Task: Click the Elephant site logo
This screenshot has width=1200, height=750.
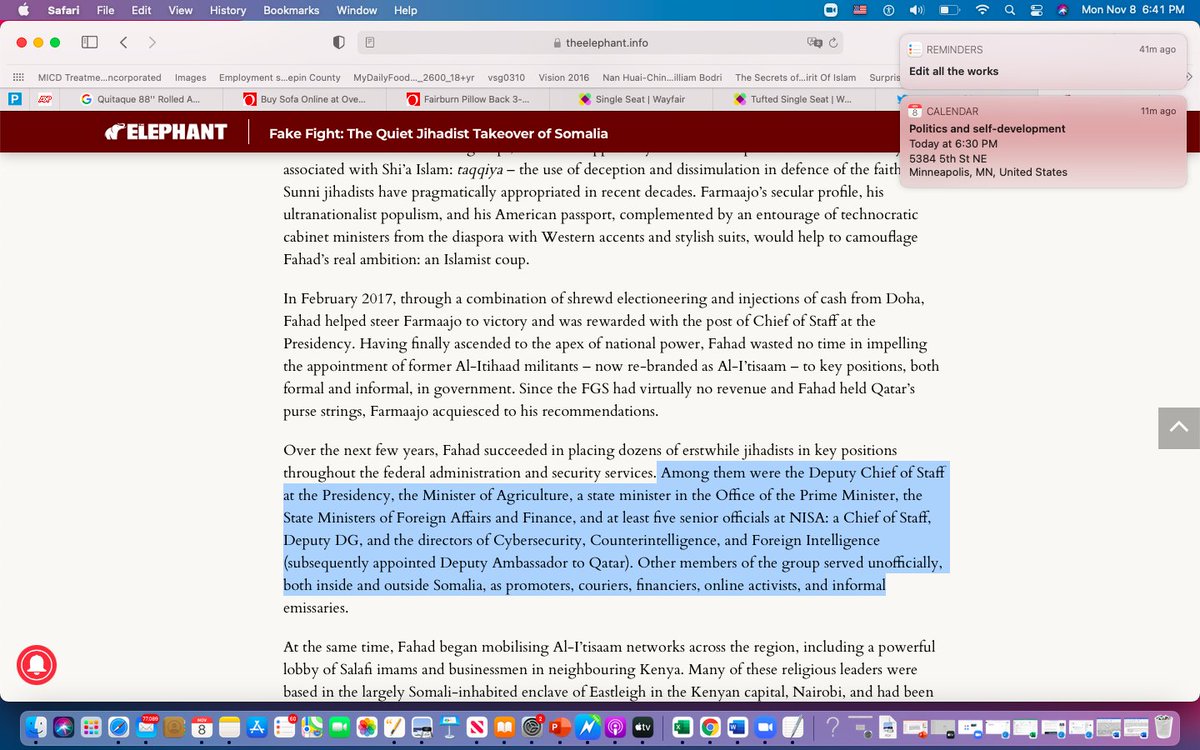Action: point(165,133)
